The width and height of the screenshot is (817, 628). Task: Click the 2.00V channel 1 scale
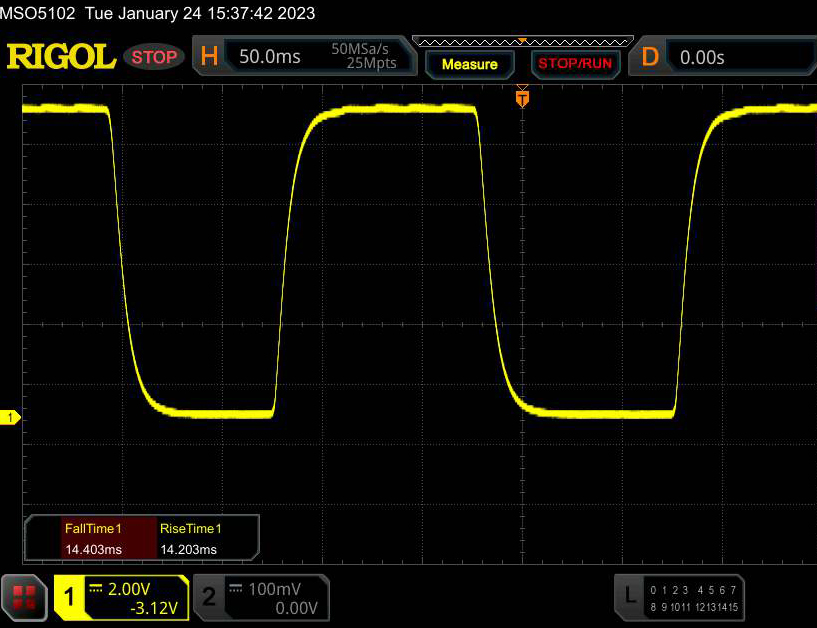click(x=129, y=589)
